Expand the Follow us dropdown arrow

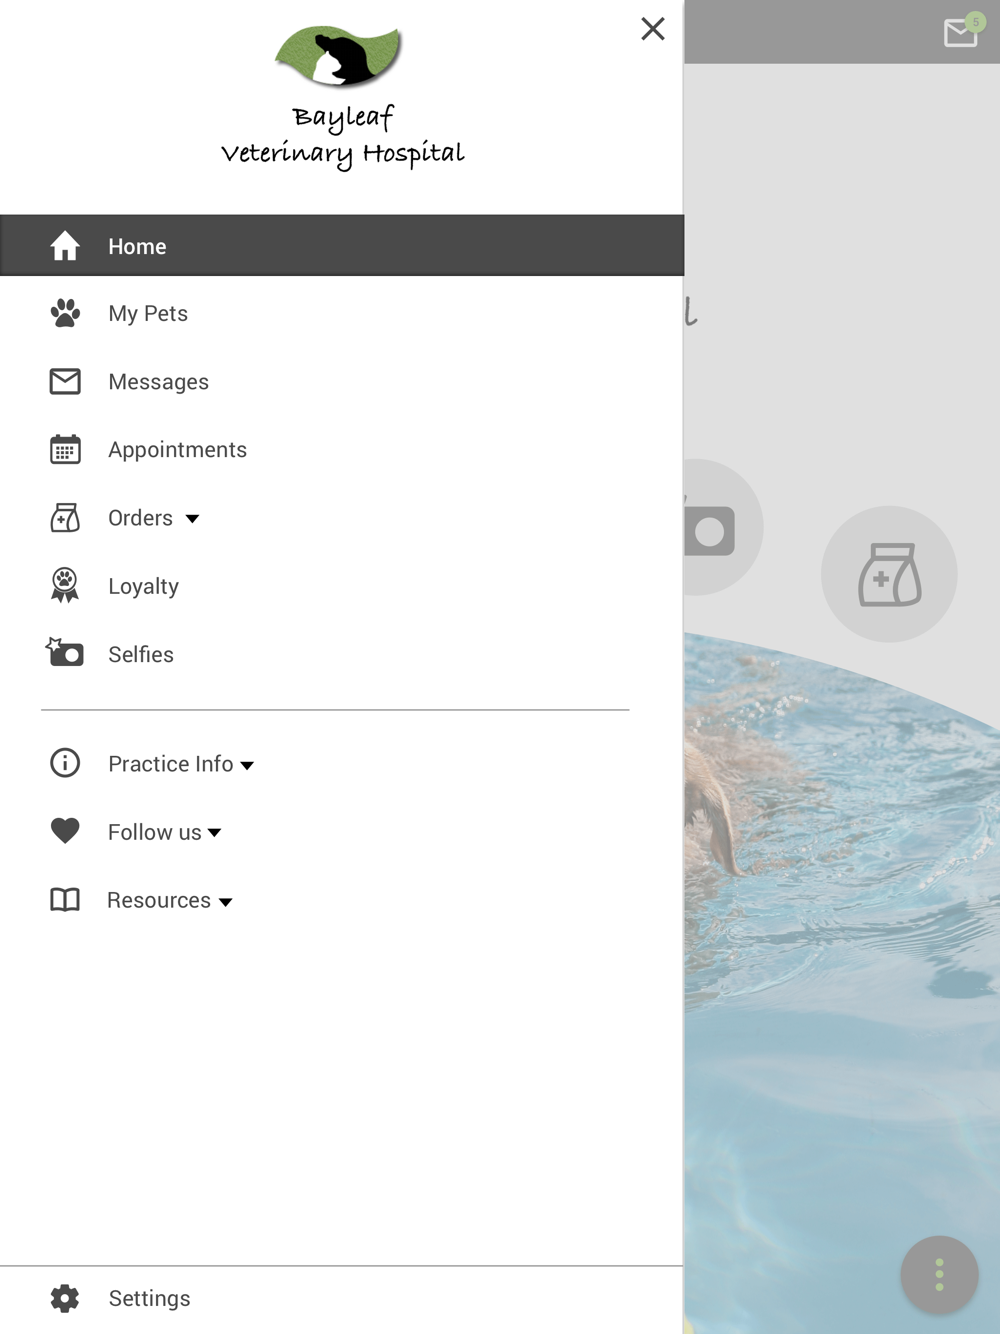(x=214, y=833)
